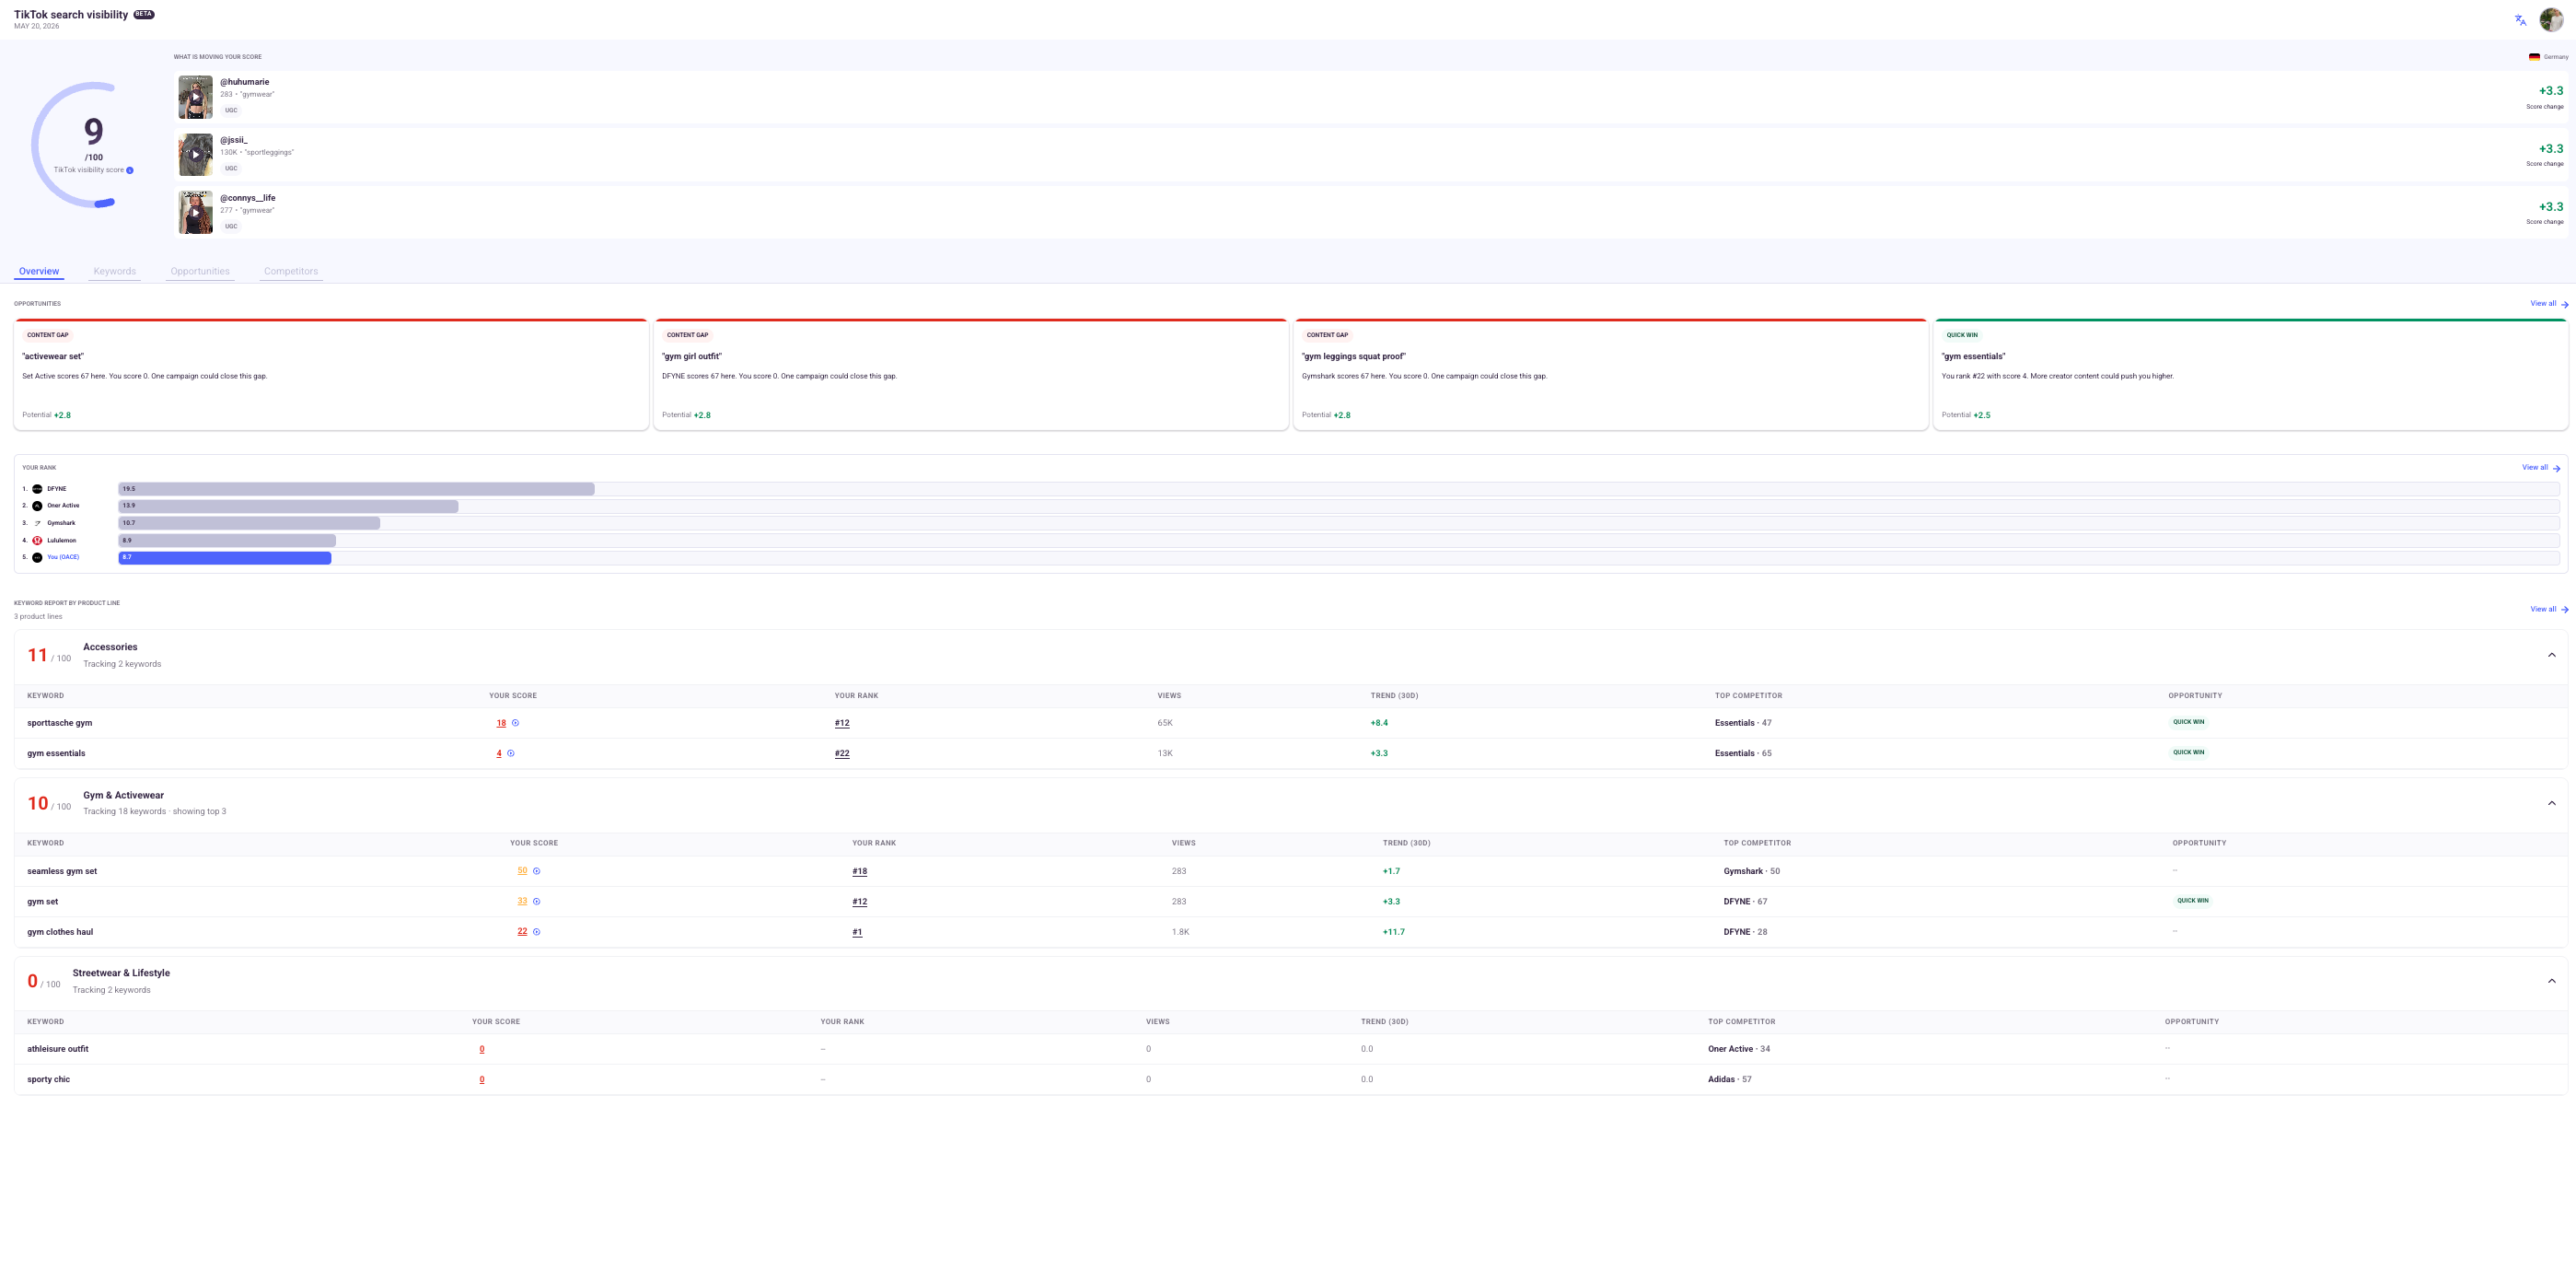Viewport: 2576px width, 1282px height.
Task: Click the BETA badge by page title
Action: (x=144, y=14)
